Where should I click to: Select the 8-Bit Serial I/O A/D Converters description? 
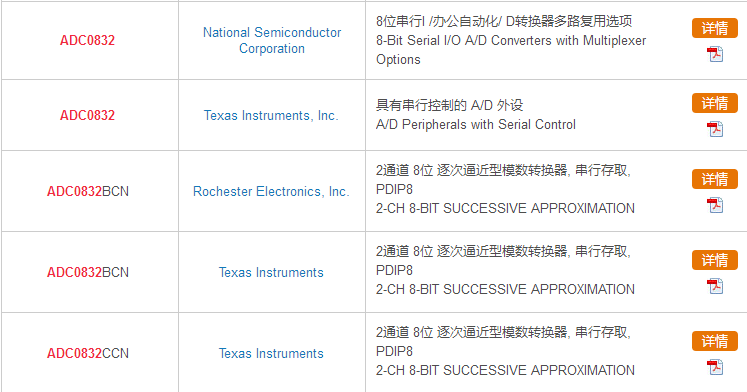click(x=511, y=50)
